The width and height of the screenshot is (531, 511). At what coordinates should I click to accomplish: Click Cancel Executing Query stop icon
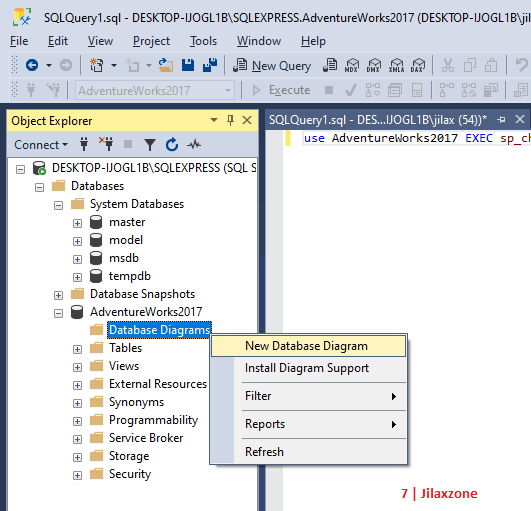coord(328,90)
